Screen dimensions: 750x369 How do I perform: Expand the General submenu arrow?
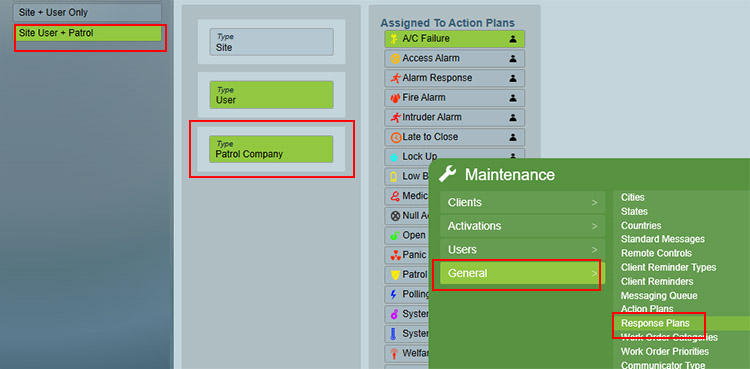[x=595, y=273]
